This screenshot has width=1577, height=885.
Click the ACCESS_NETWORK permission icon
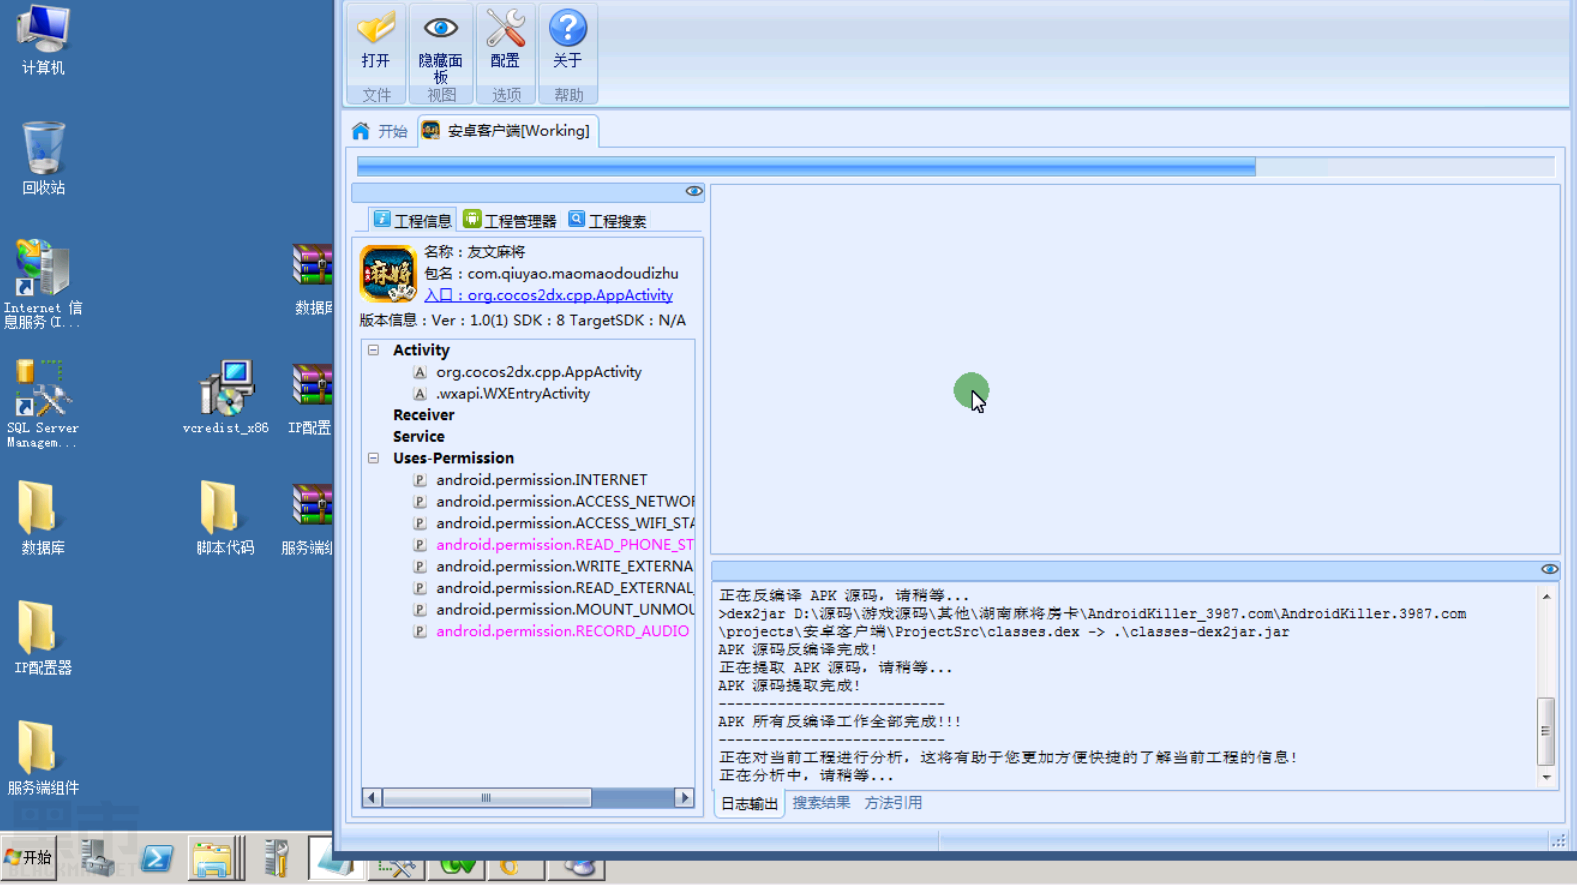tap(420, 502)
